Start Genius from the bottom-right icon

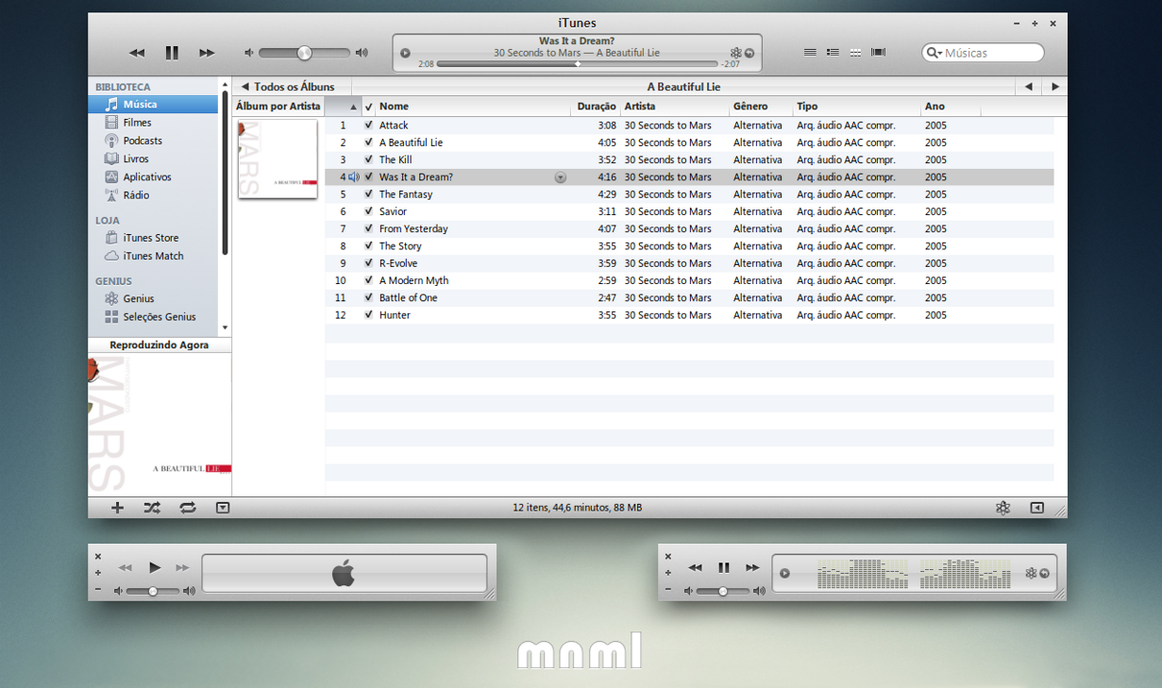pyautogui.click(x=1003, y=507)
